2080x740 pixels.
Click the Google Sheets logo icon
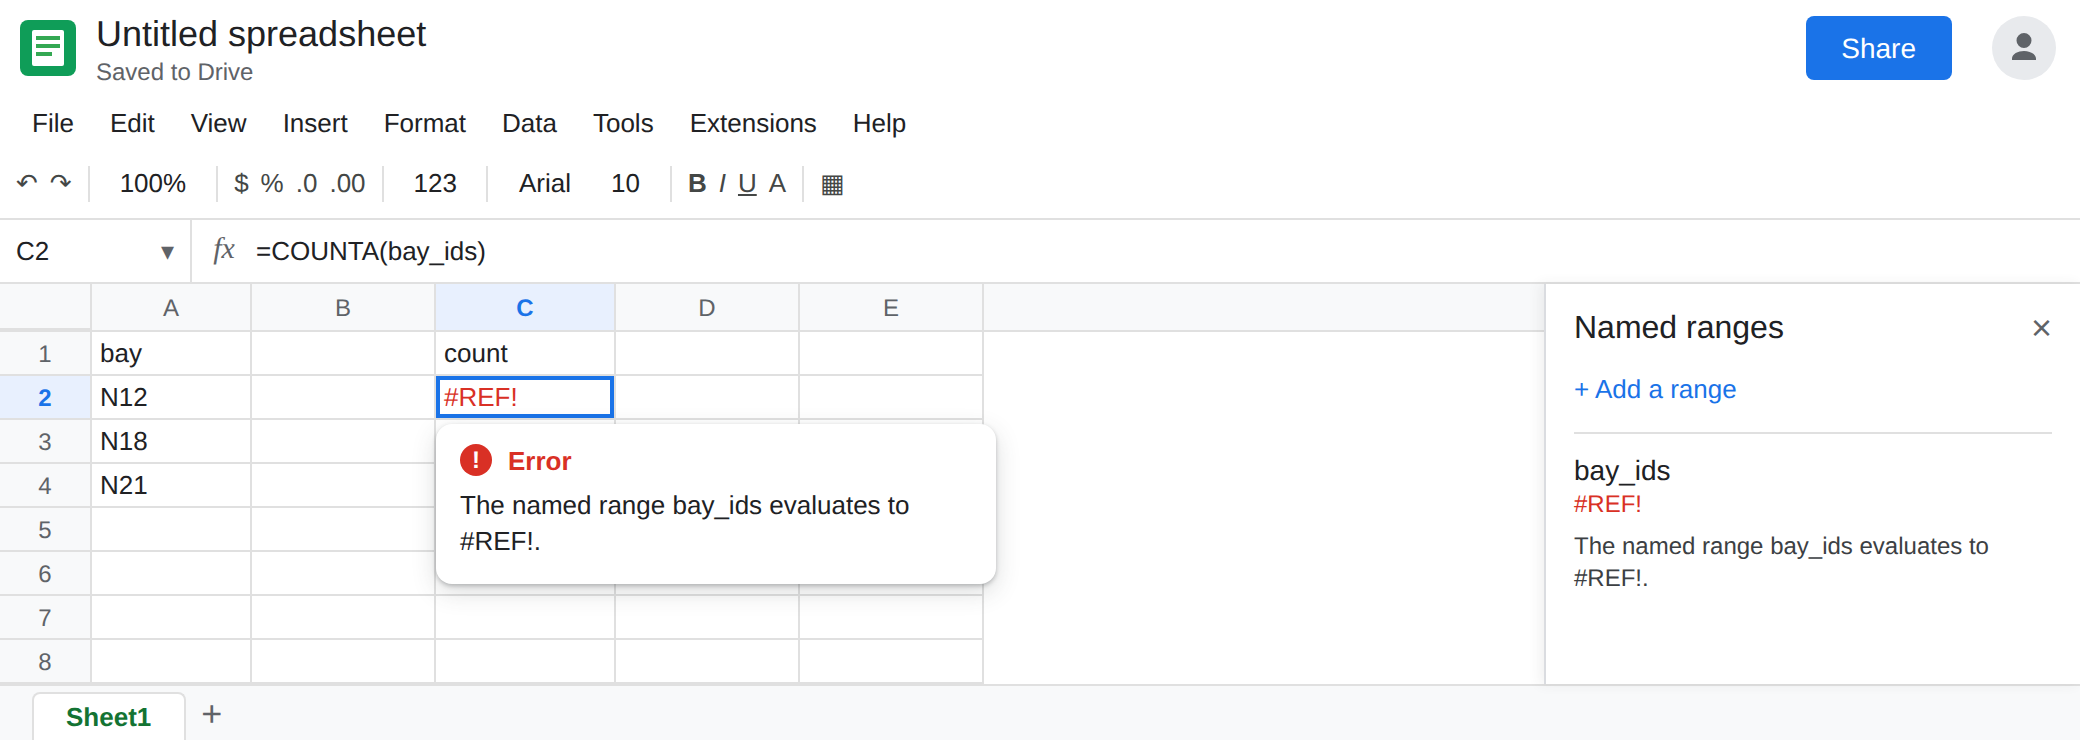[x=48, y=48]
